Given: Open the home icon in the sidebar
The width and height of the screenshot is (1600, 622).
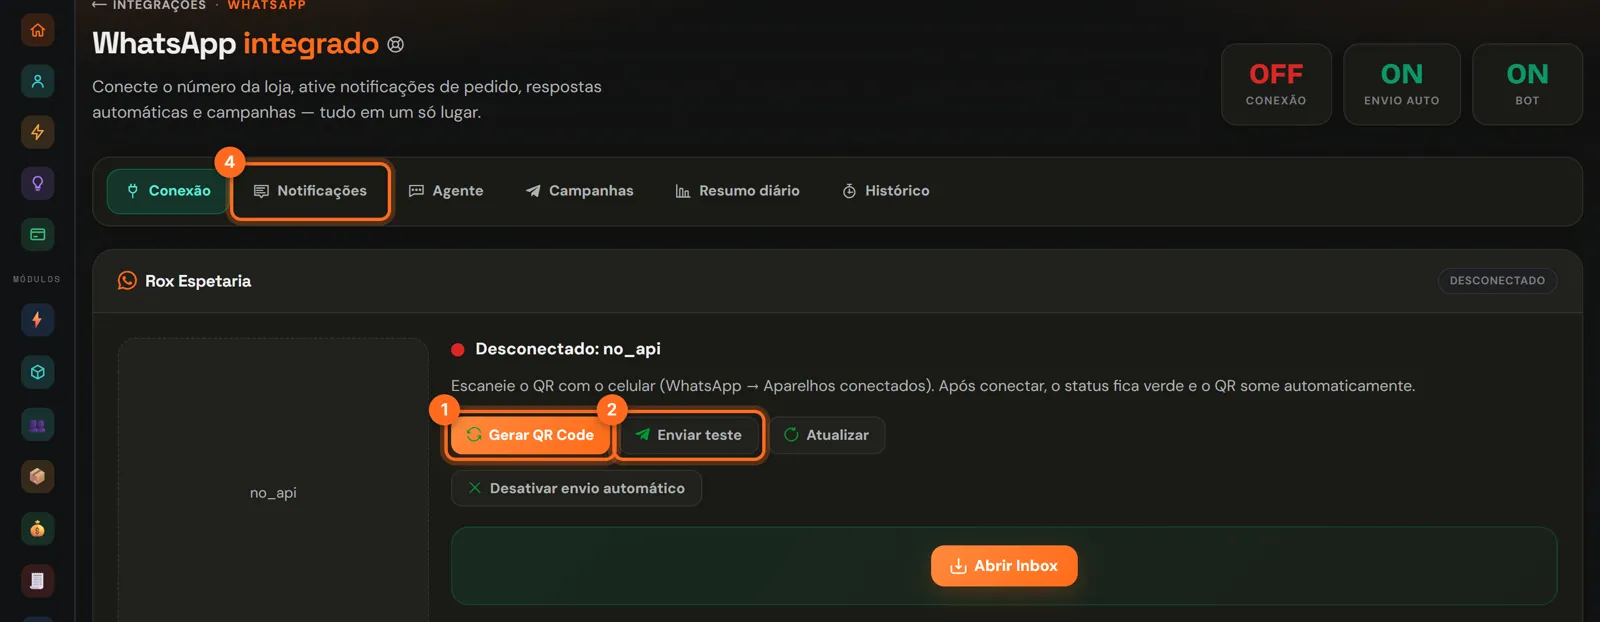Looking at the screenshot, I should tap(38, 30).
